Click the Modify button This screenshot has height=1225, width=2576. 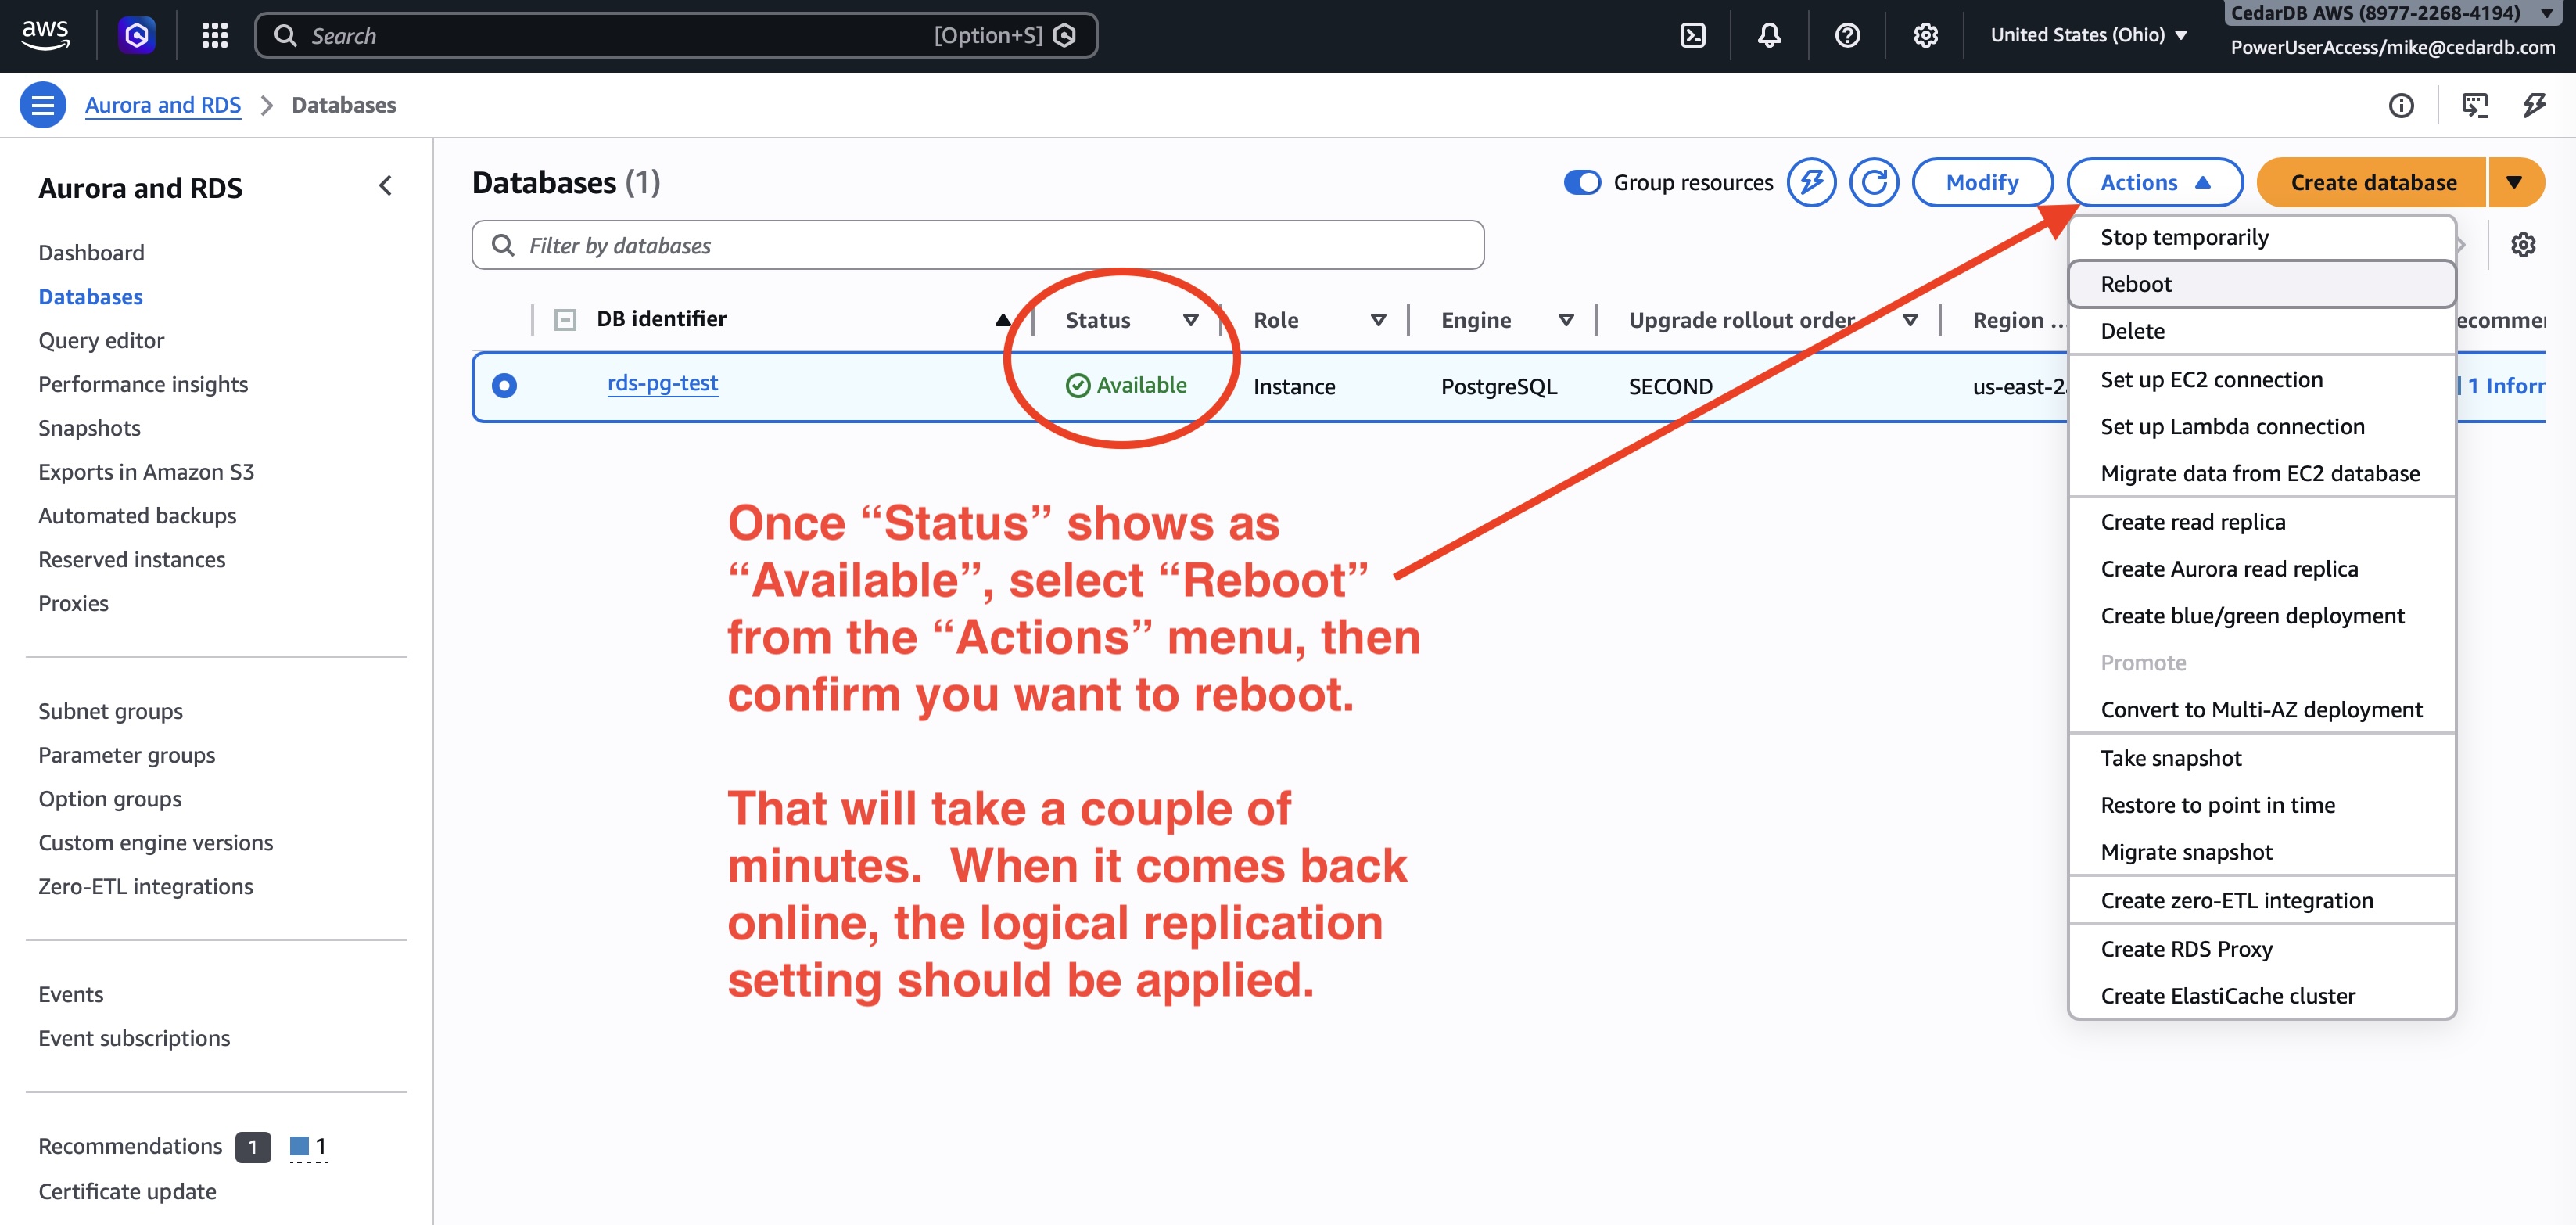point(1981,183)
